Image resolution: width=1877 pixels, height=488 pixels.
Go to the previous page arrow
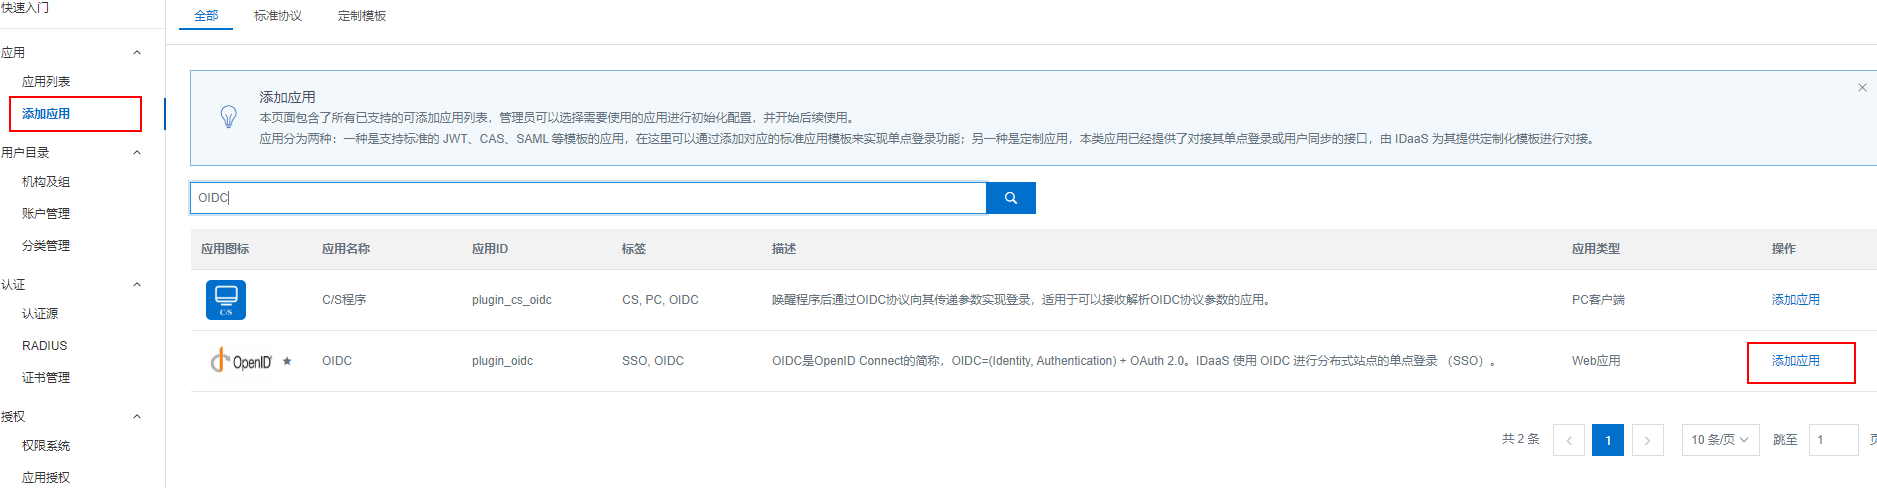[1568, 440]
